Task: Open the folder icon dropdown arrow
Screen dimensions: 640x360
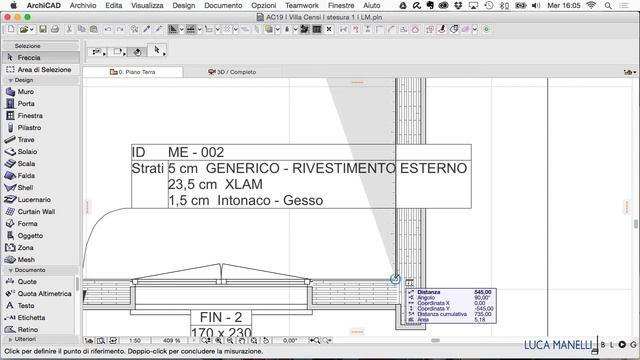Action: click(x=32, y=29)
